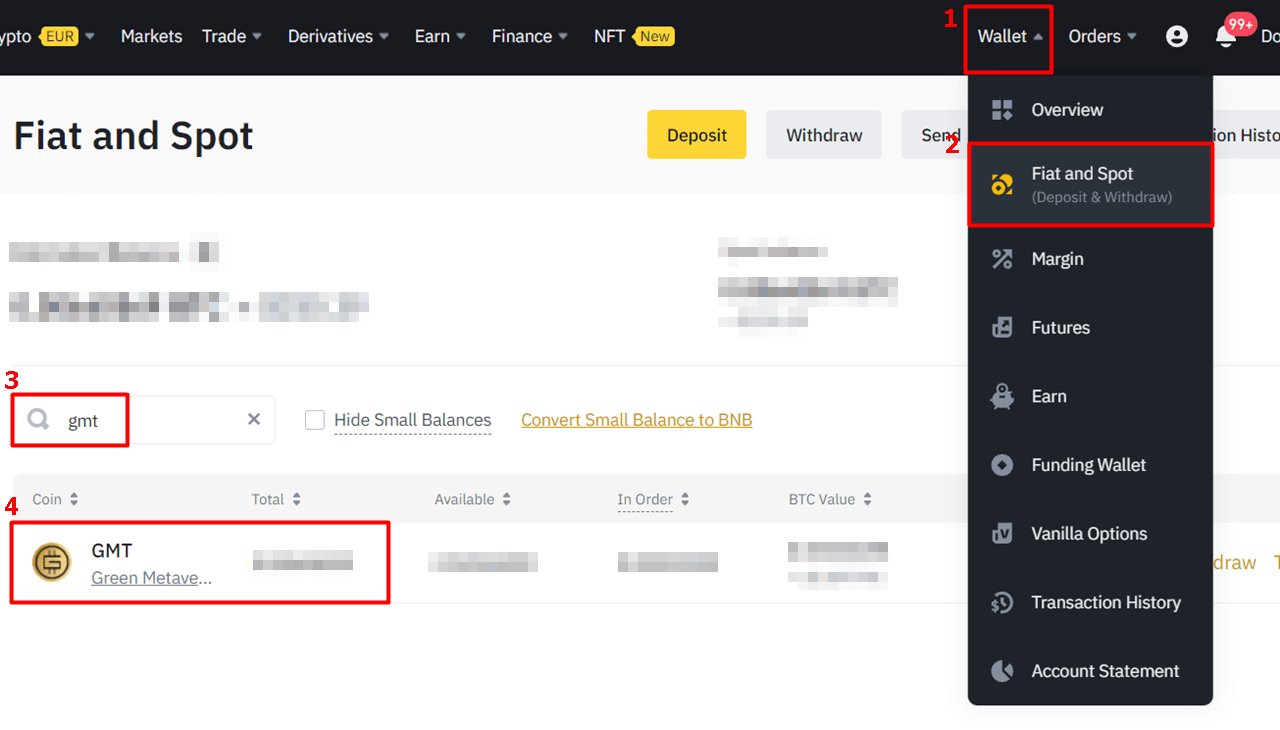Screen dimensions: 1280x730
Task: Click the Futures wallet icon
Action: (x=1001, y=327)
